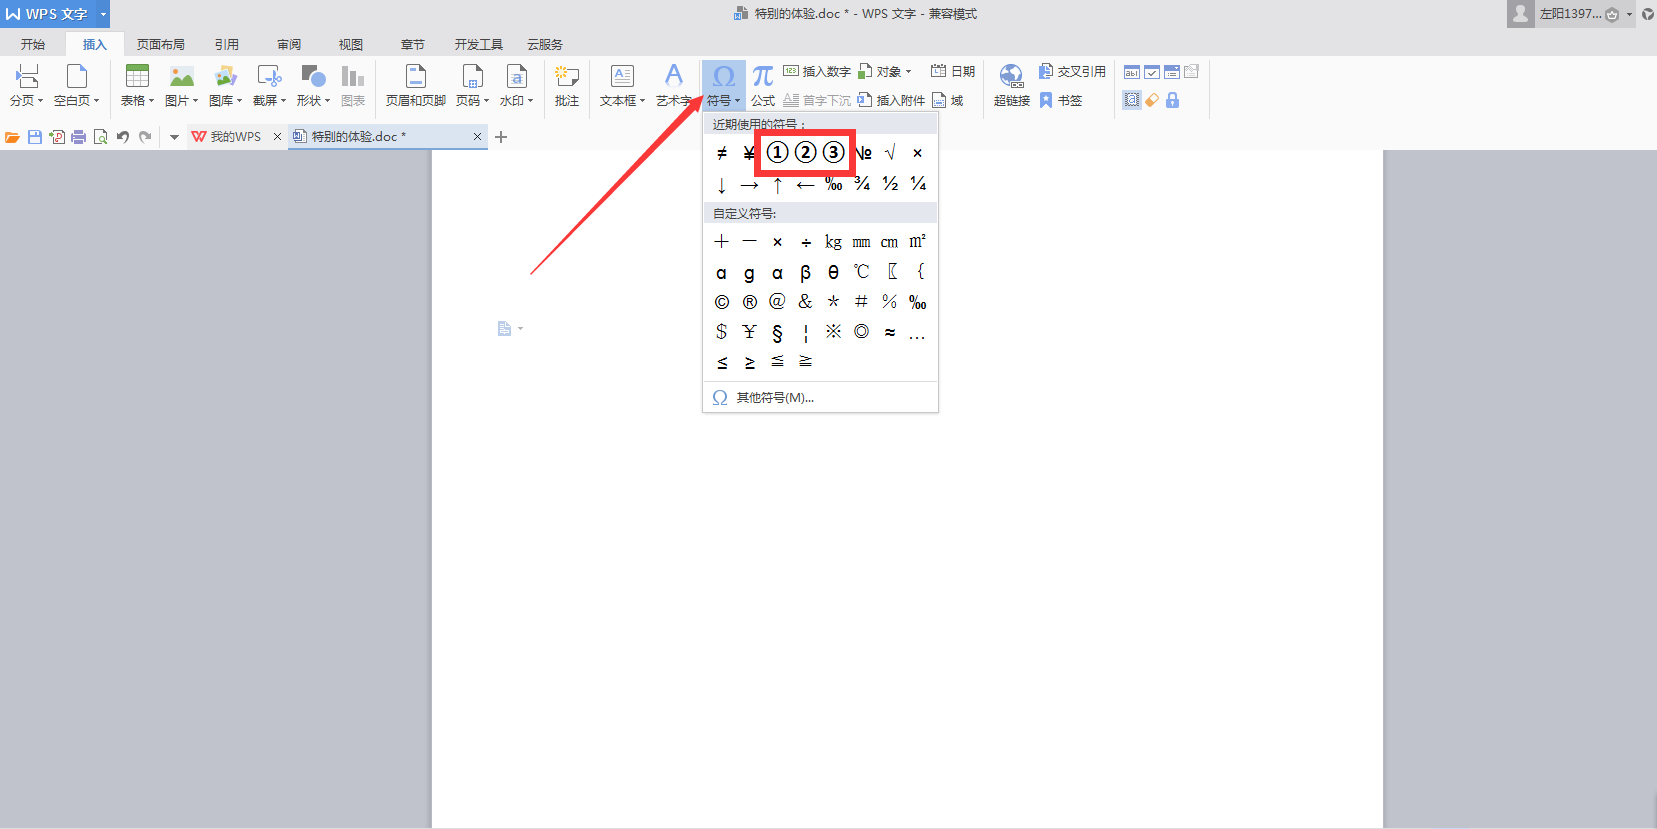Insert the ‰ per mille custom symbol
The image size is (1657, 829).
click(917, 302)
